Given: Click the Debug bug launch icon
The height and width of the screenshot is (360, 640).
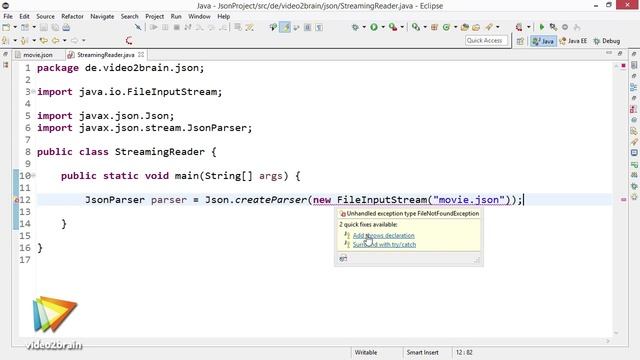Looking at the screenshot, I should [355, 27].
